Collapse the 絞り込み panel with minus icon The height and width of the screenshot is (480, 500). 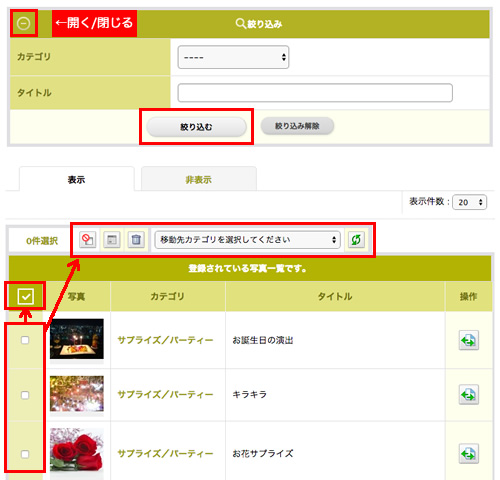24,23
